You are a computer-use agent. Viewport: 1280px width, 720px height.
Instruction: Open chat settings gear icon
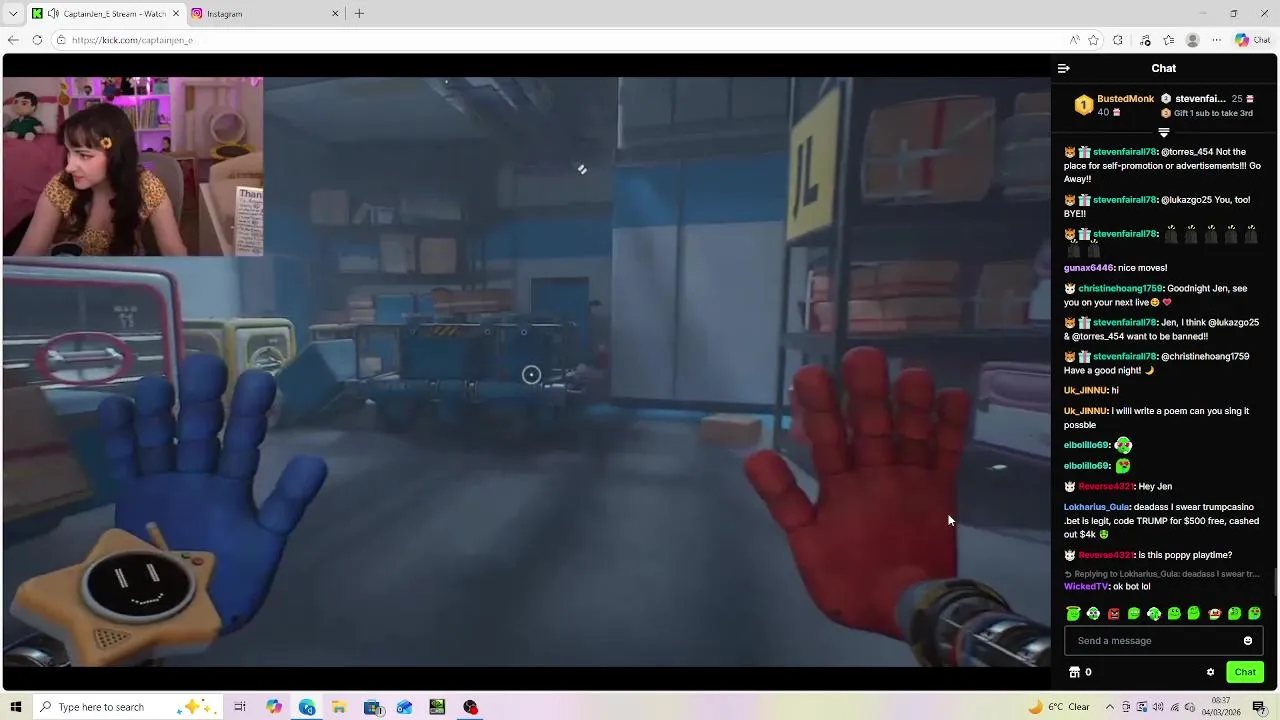coord(1210,672)
